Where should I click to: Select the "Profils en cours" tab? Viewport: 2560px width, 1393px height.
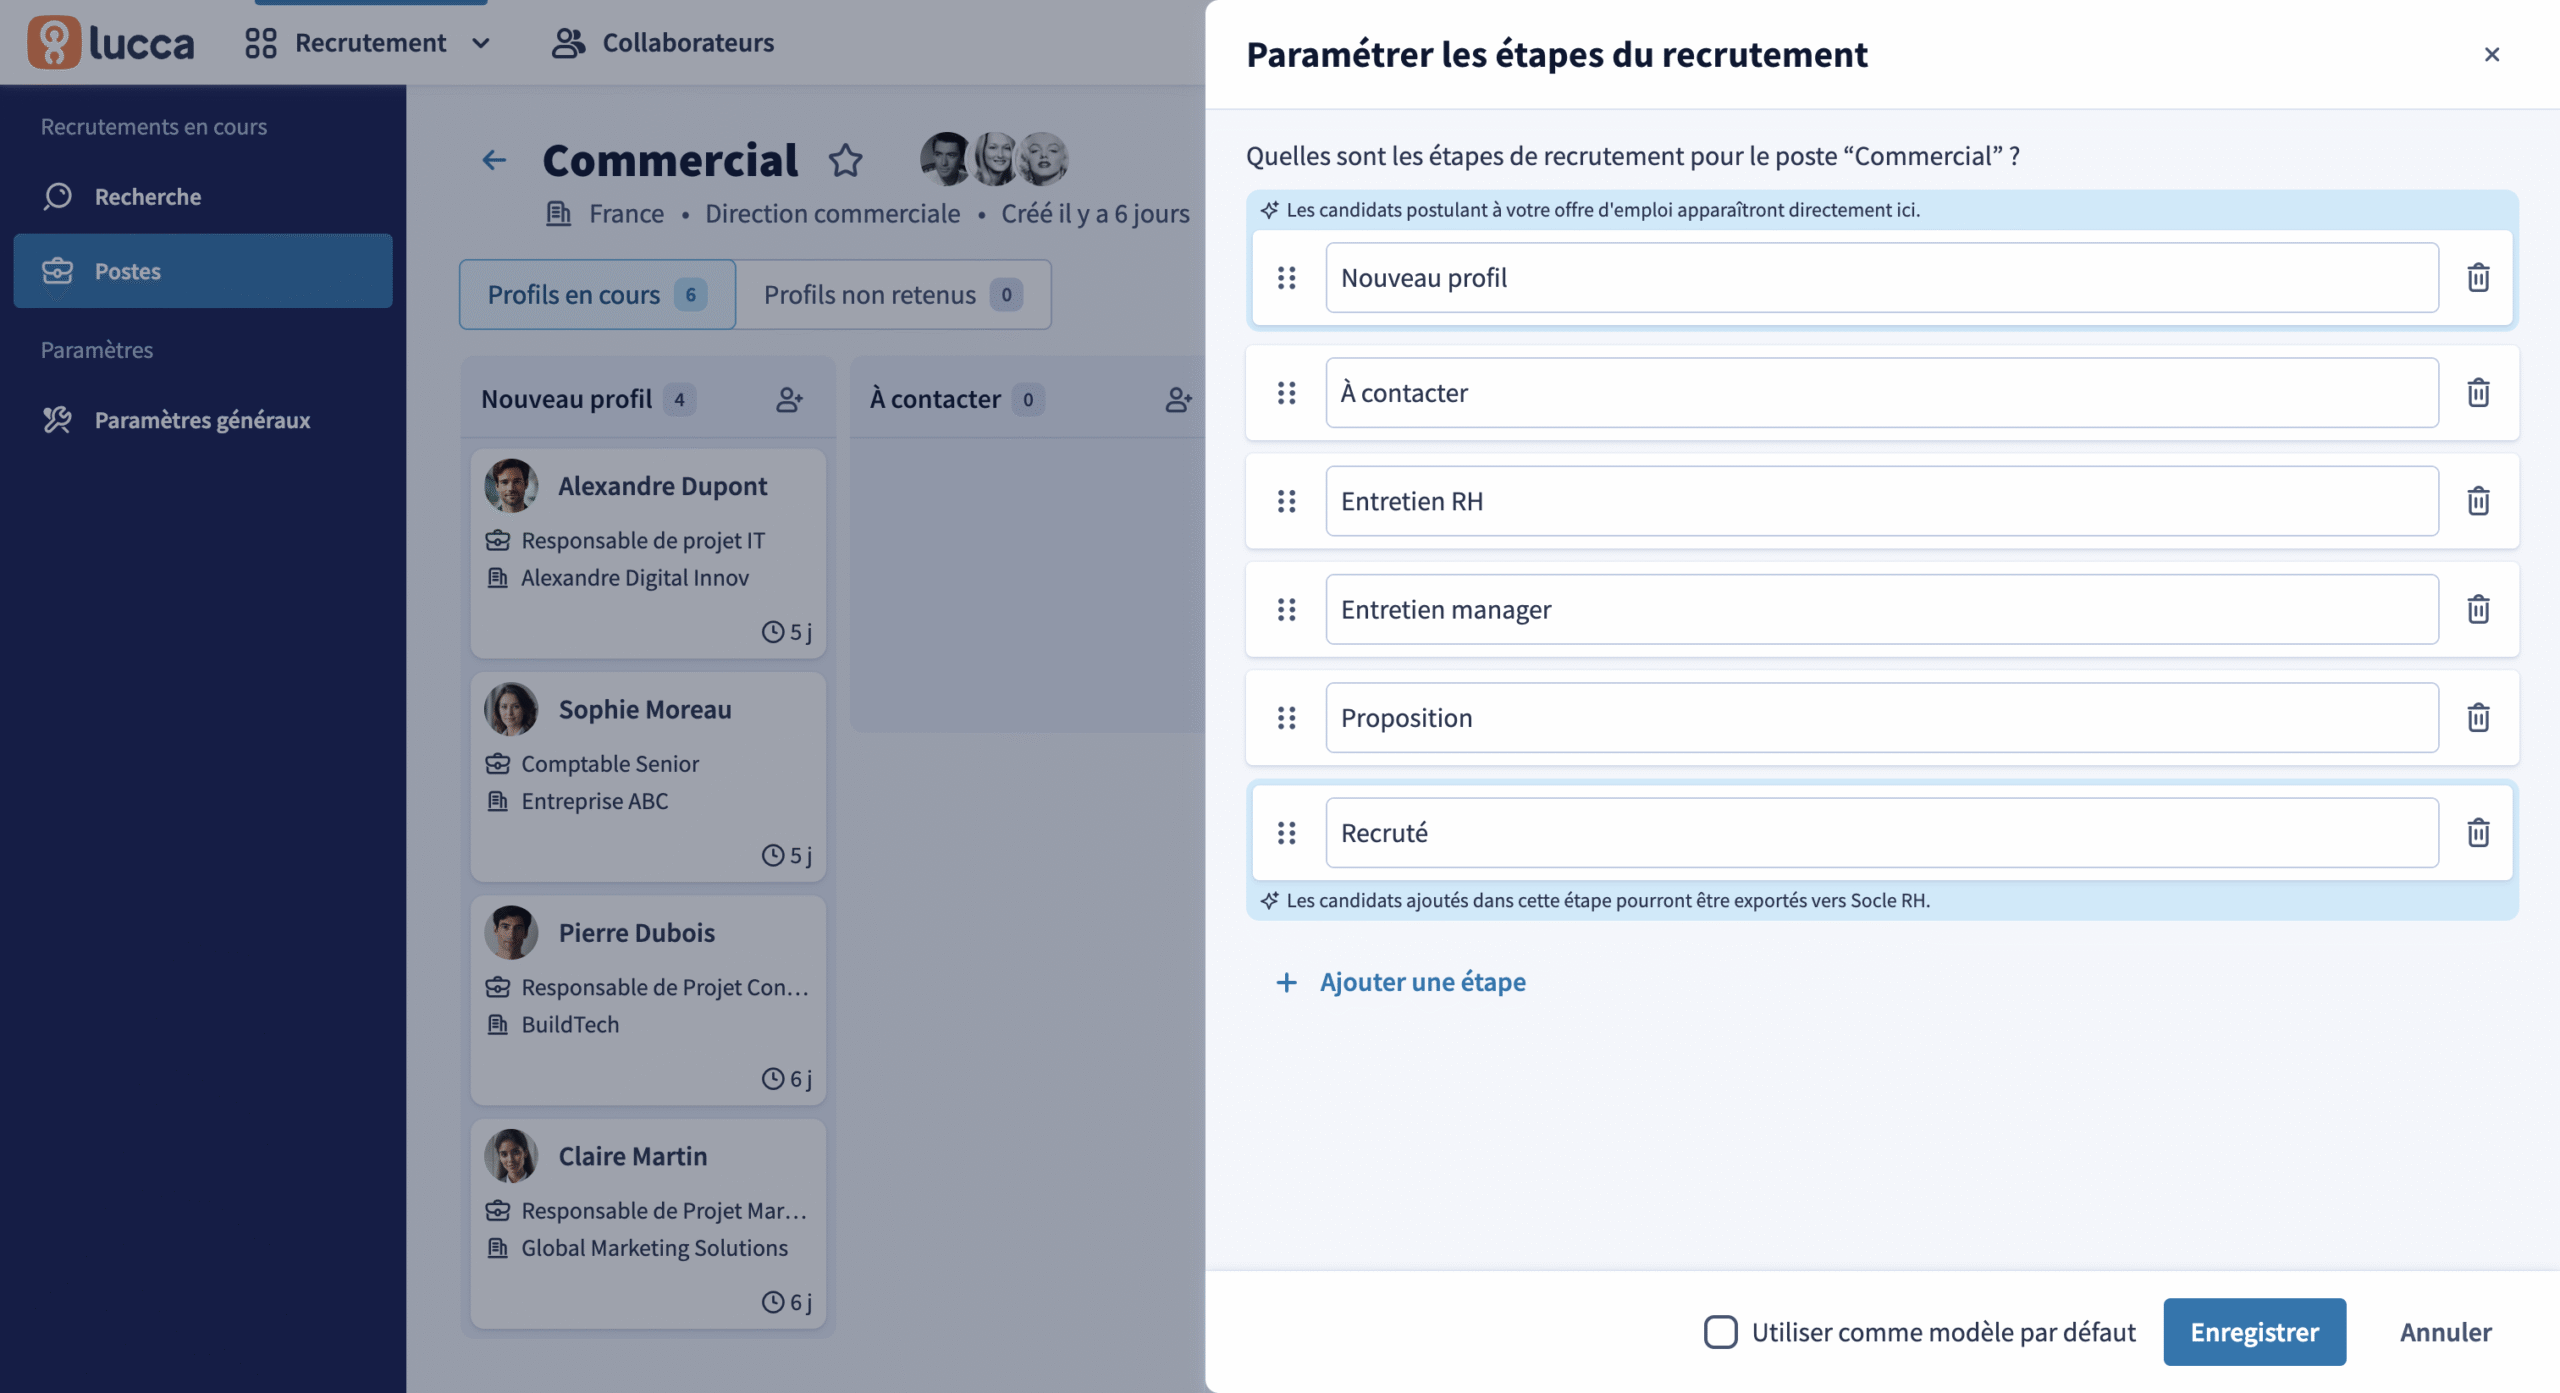(573, 294)
